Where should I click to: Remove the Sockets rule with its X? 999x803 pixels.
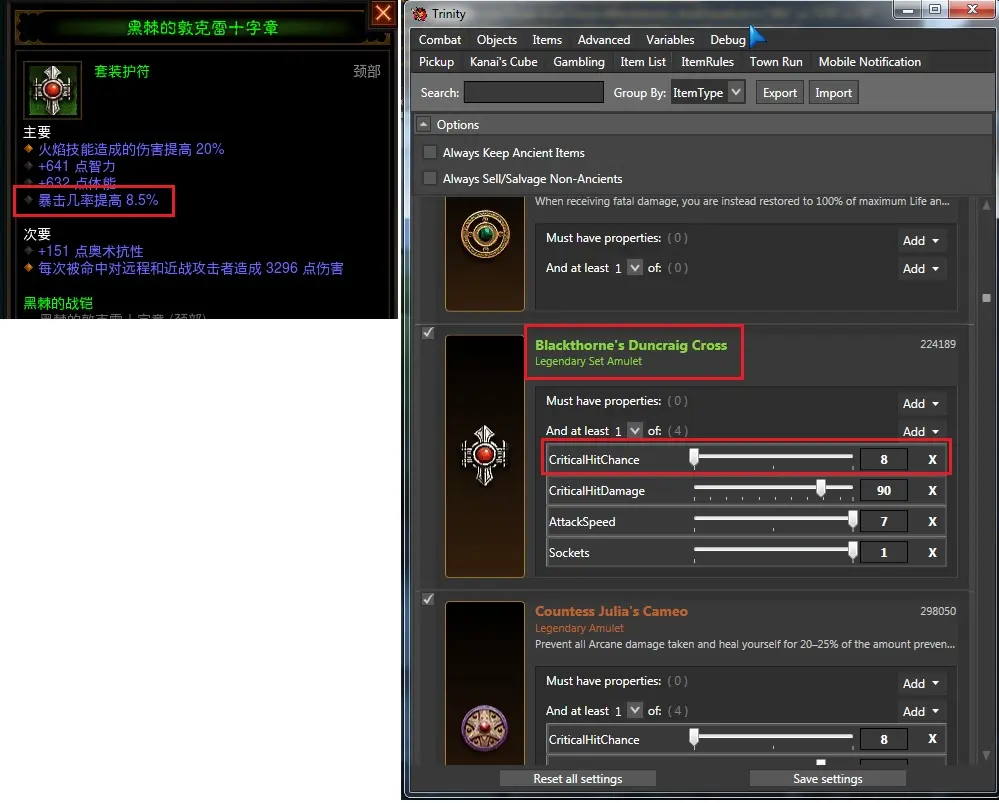pyautogui.click(x=932, y=553)
